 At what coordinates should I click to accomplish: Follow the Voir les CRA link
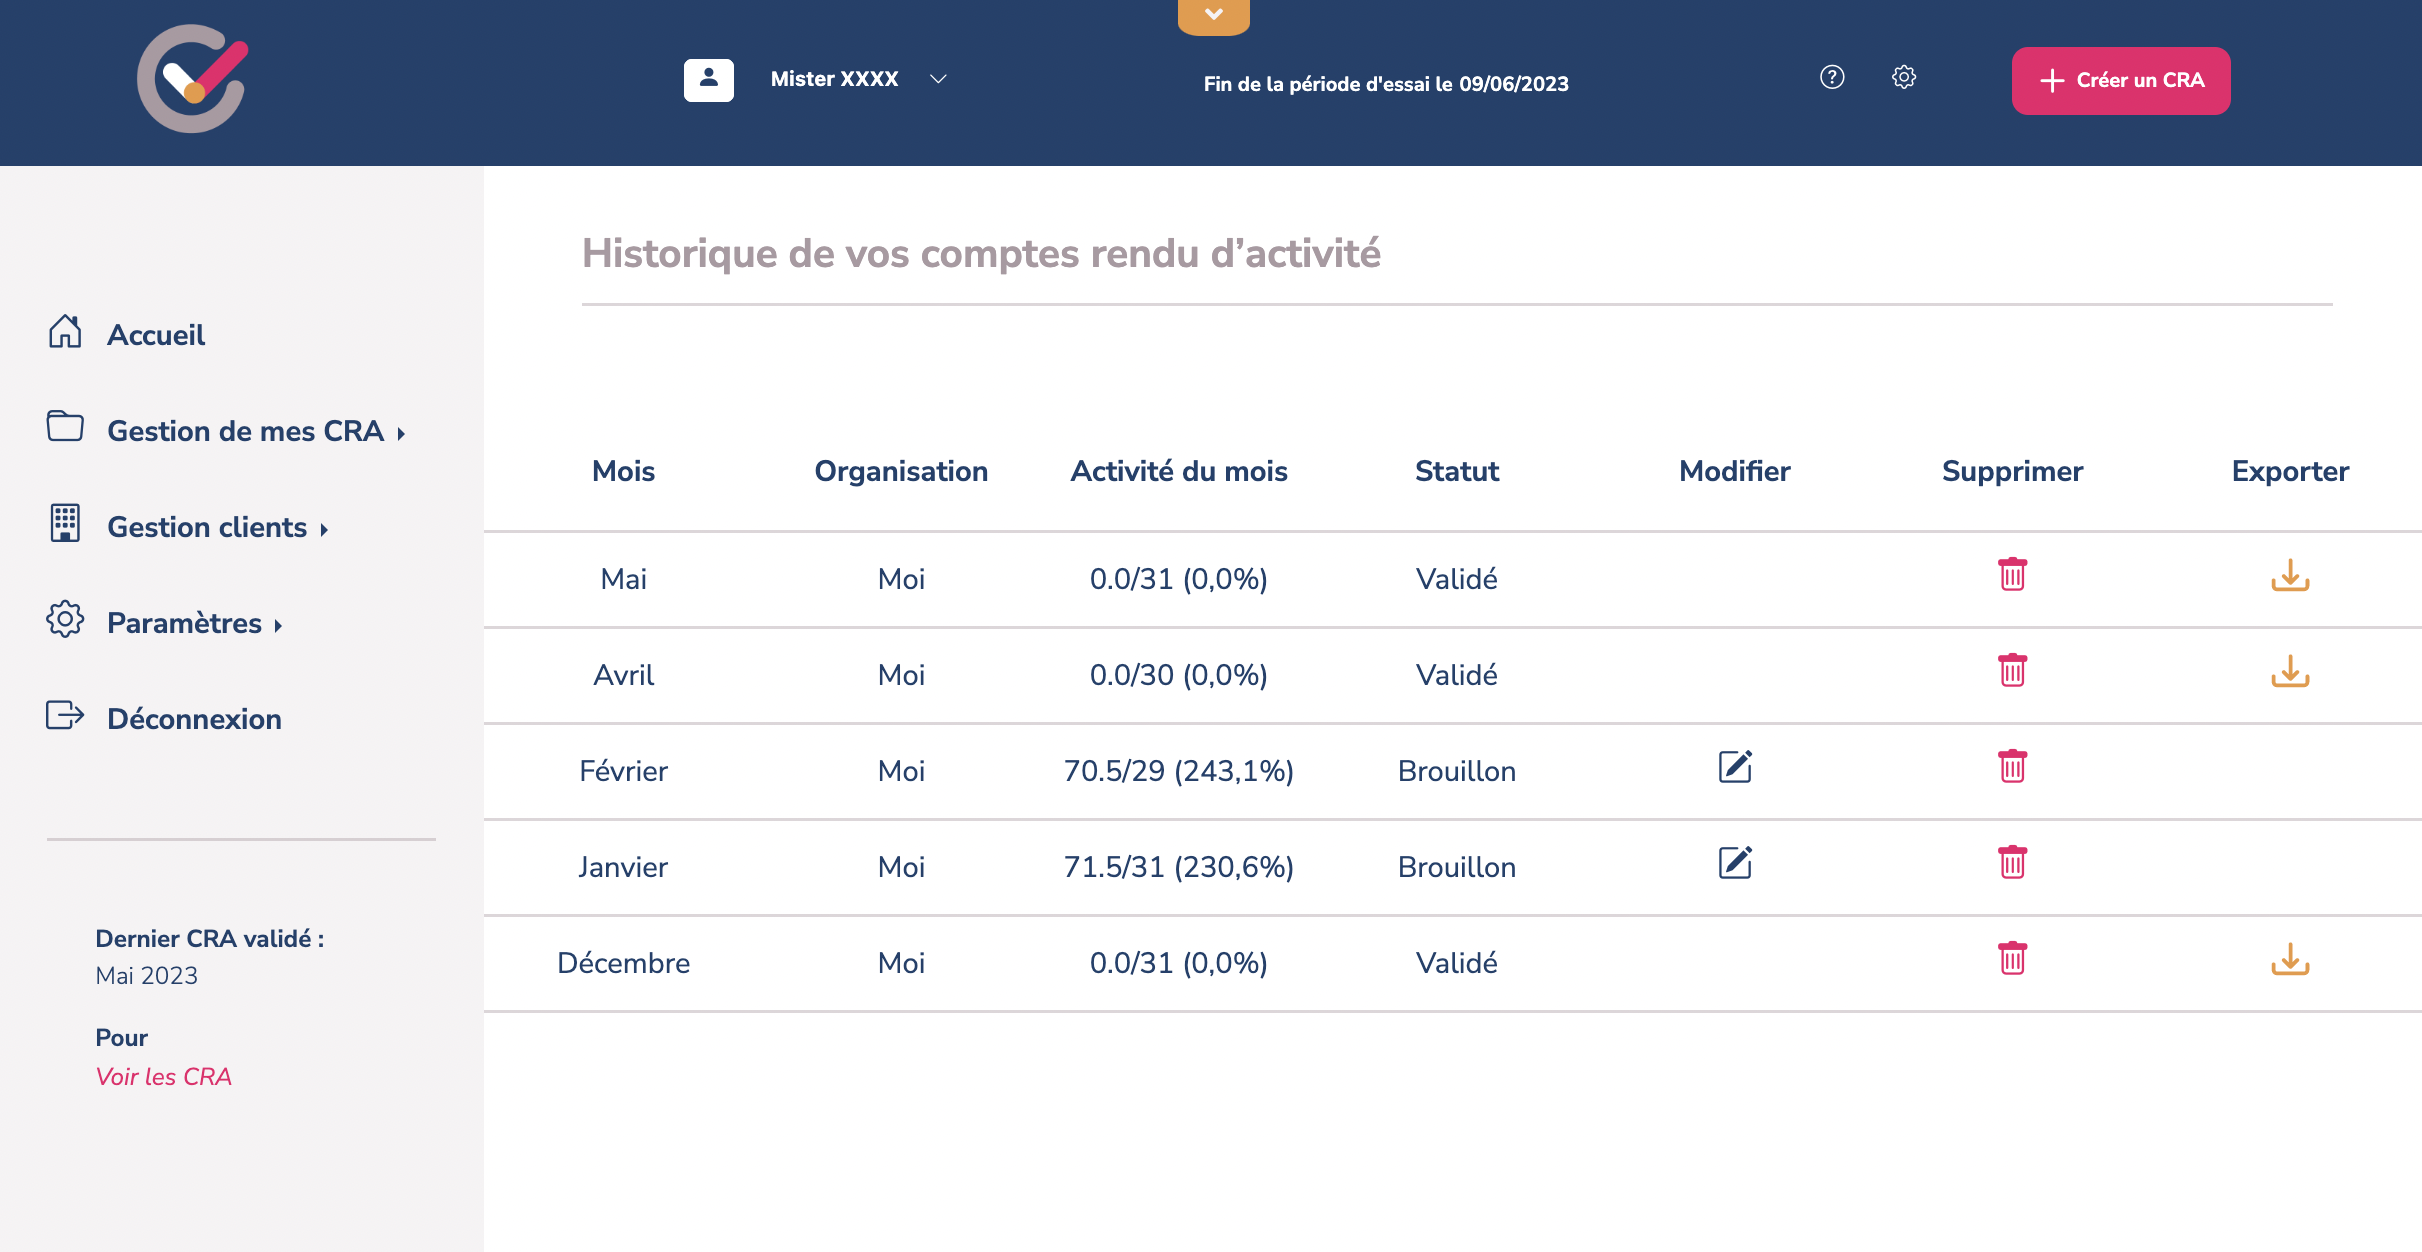(164, 1077)
